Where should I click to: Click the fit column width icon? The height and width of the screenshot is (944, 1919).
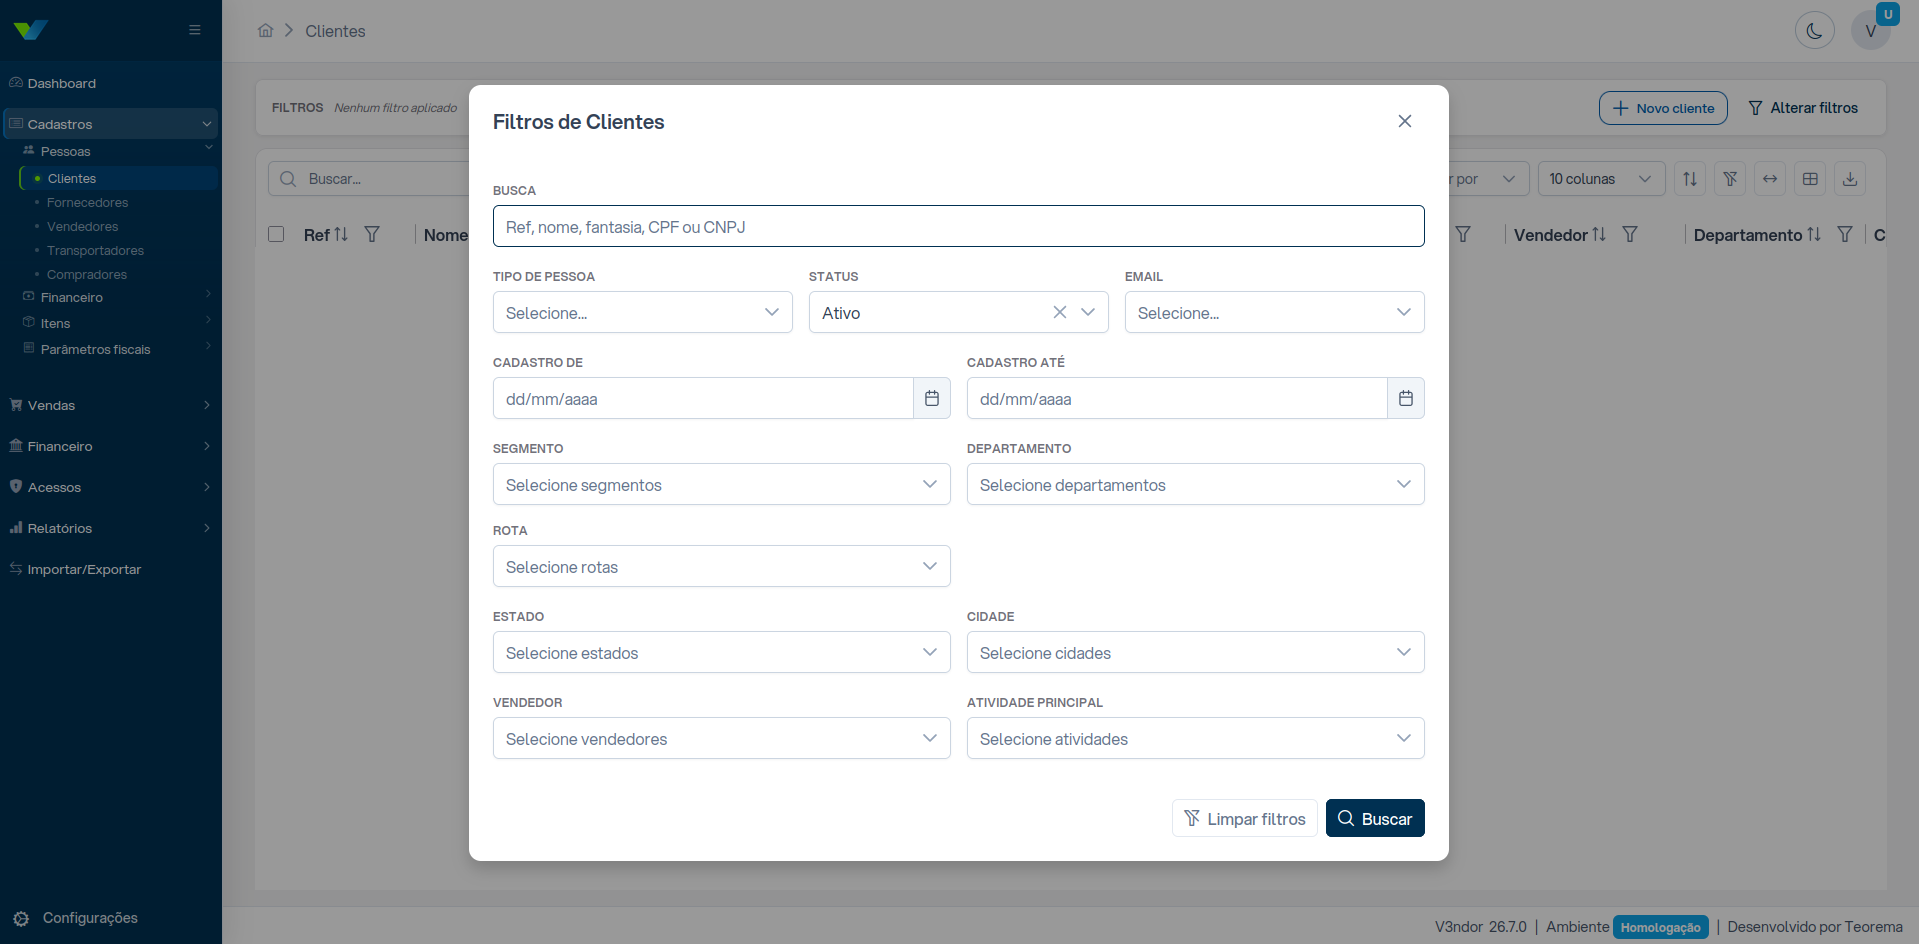pyautogui.click(x=1770, y=178)
